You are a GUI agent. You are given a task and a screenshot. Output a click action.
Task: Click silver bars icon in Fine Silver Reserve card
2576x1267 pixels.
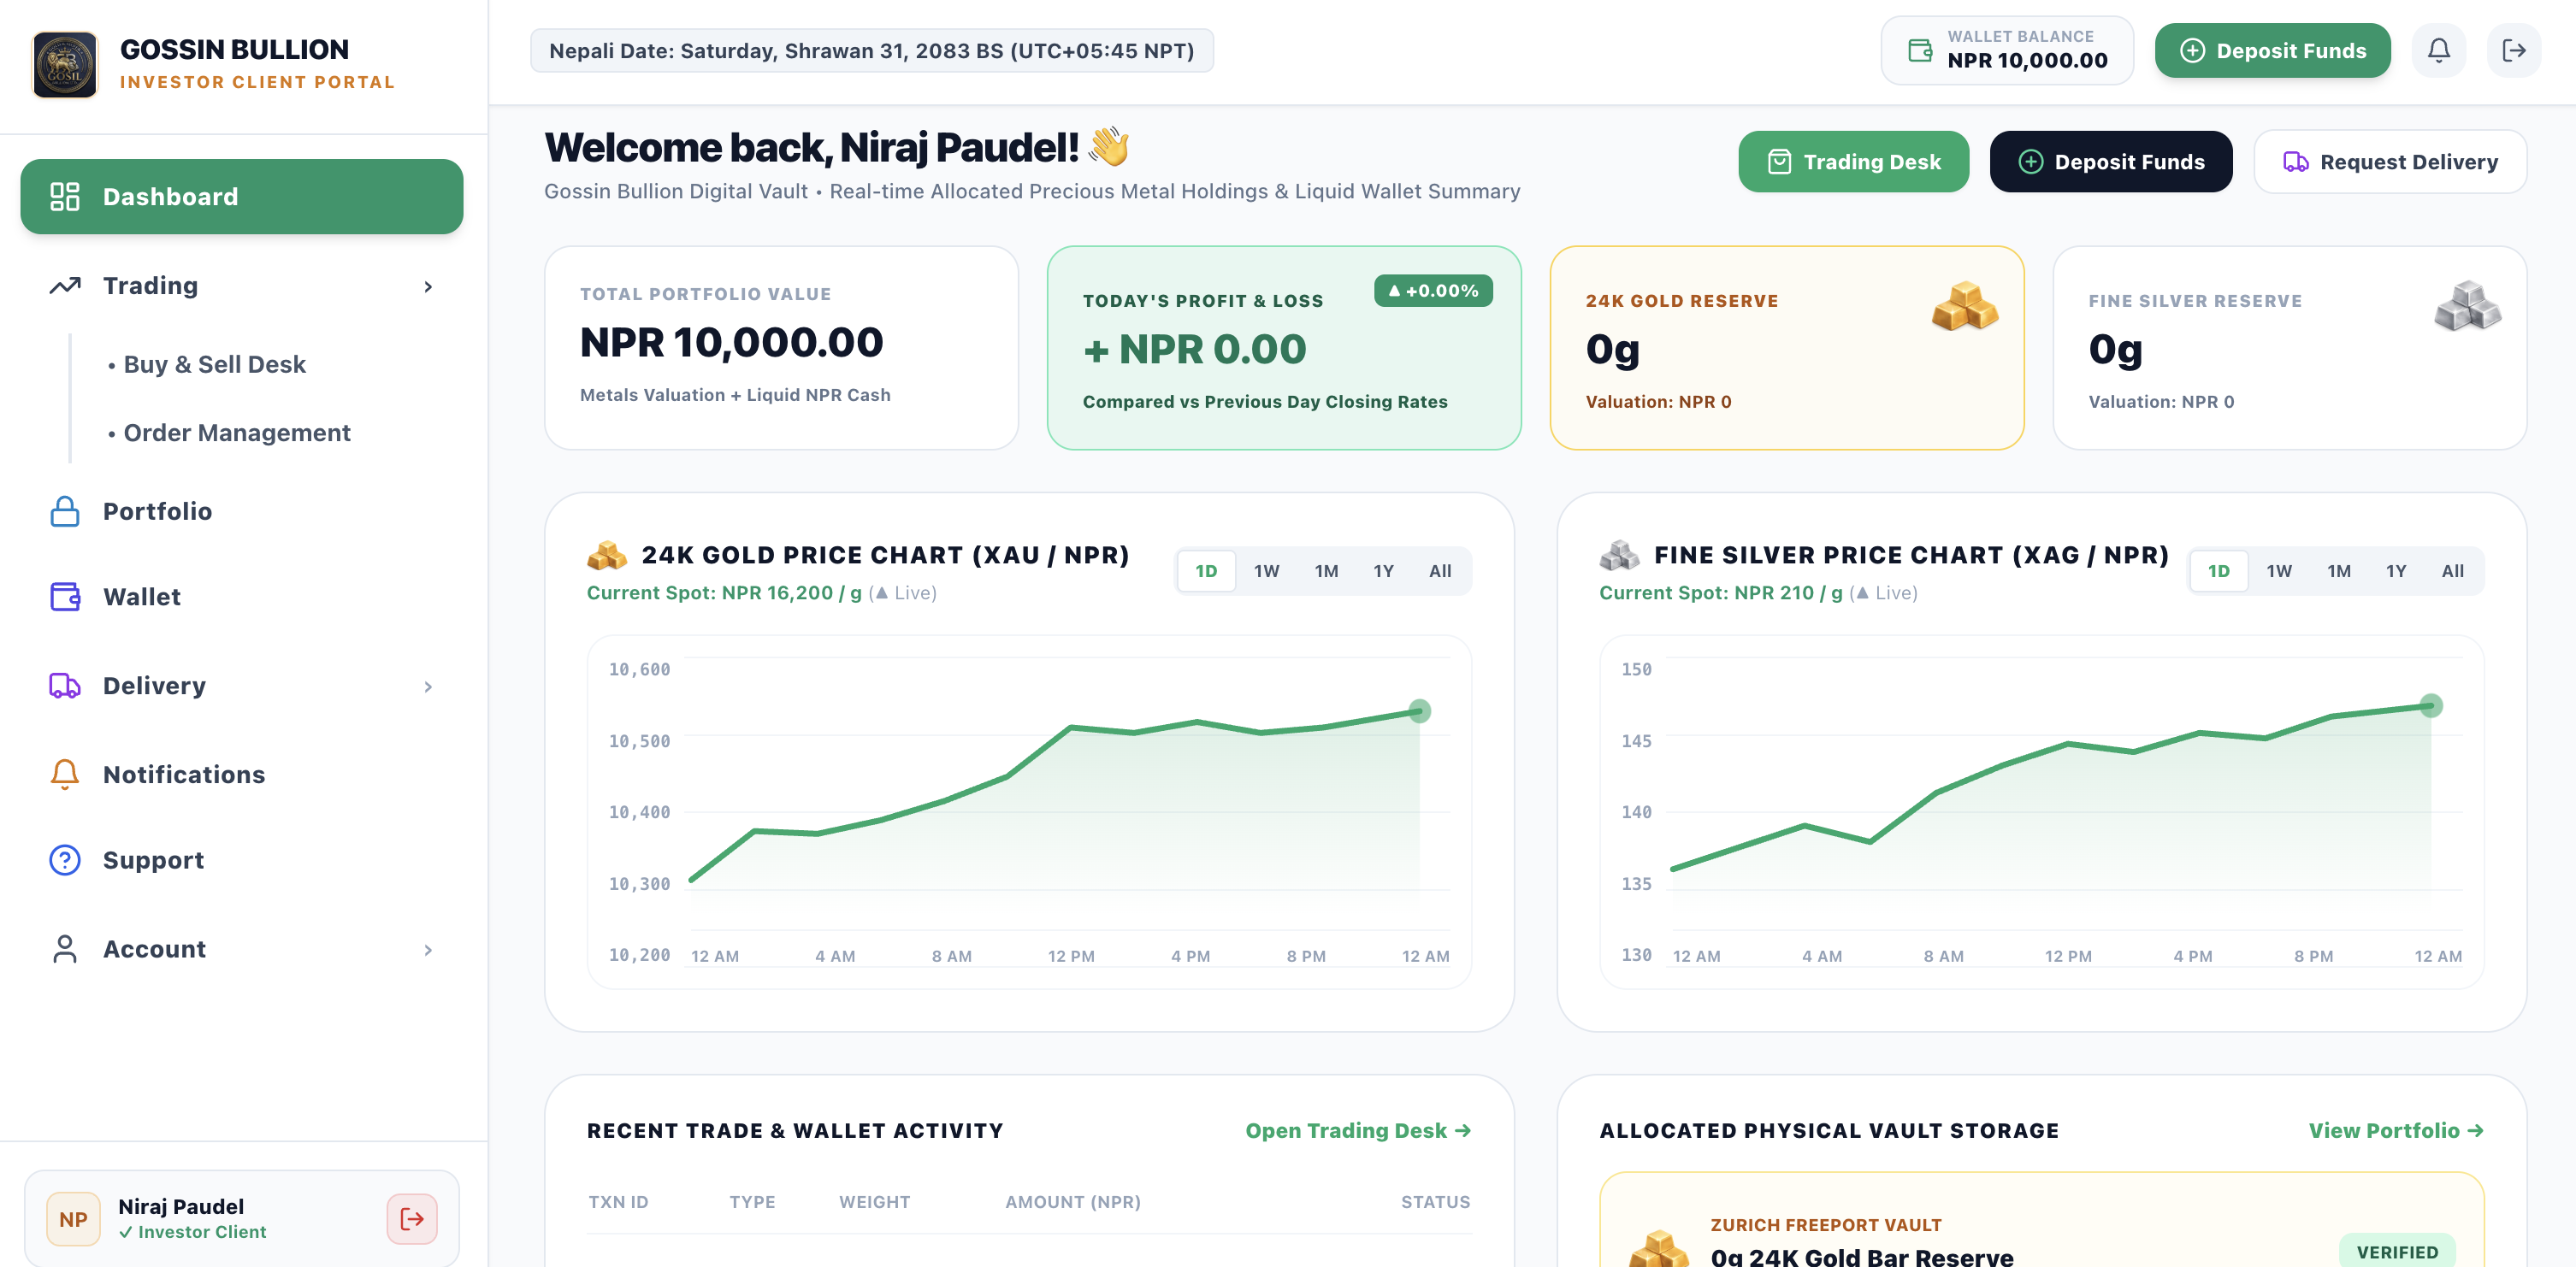point(2468,306)
